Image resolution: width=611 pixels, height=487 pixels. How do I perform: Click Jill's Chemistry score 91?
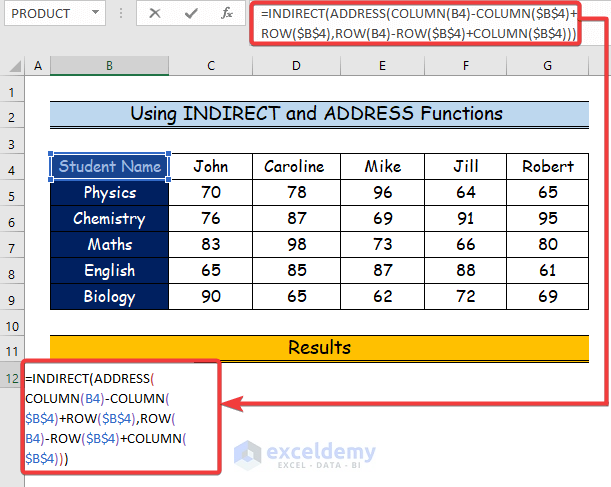pyautogui.click(x=466, y=219)
